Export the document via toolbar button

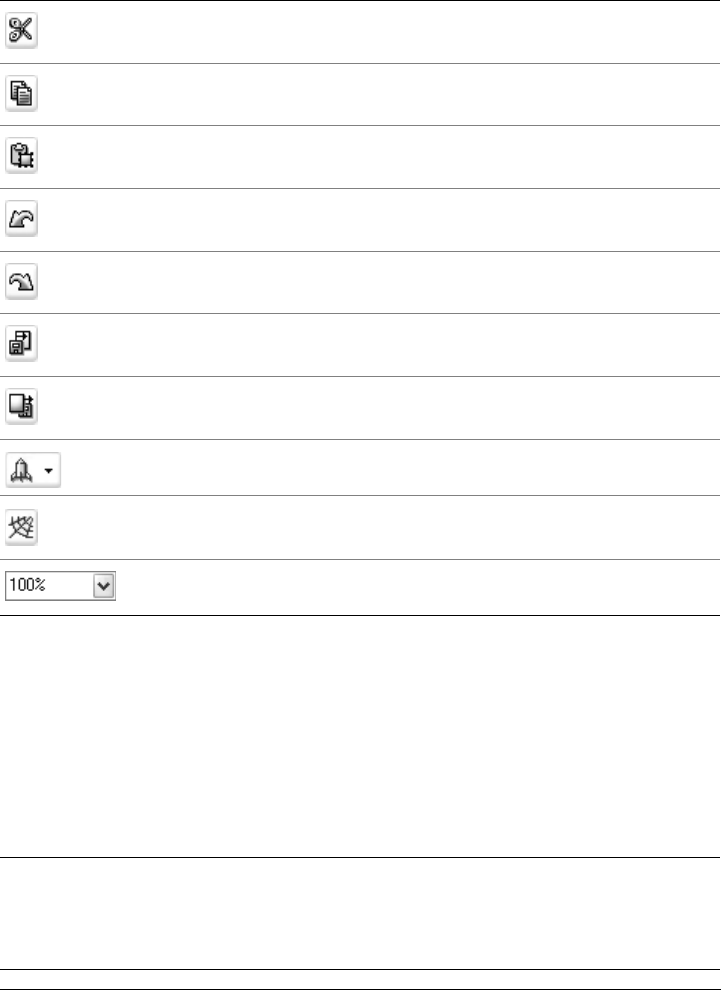click(x=21, y=406)
